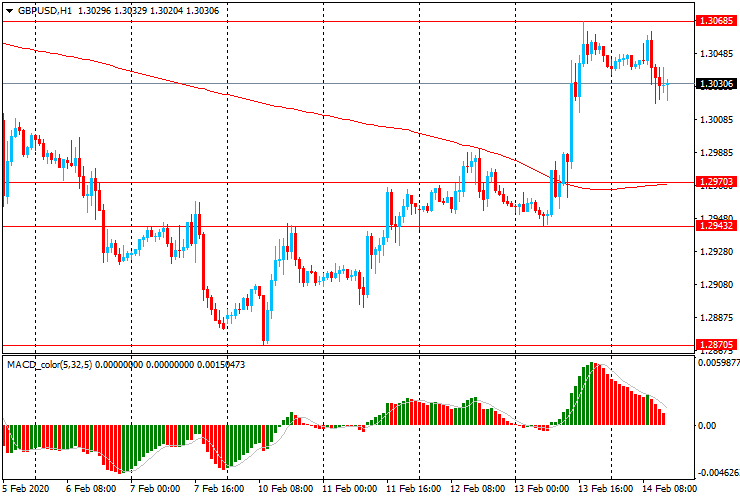The width and height of the screenshot is (740, 500).
Task: Click the MACD_color(5,32,5) indicator label
Action: (50, 364)
